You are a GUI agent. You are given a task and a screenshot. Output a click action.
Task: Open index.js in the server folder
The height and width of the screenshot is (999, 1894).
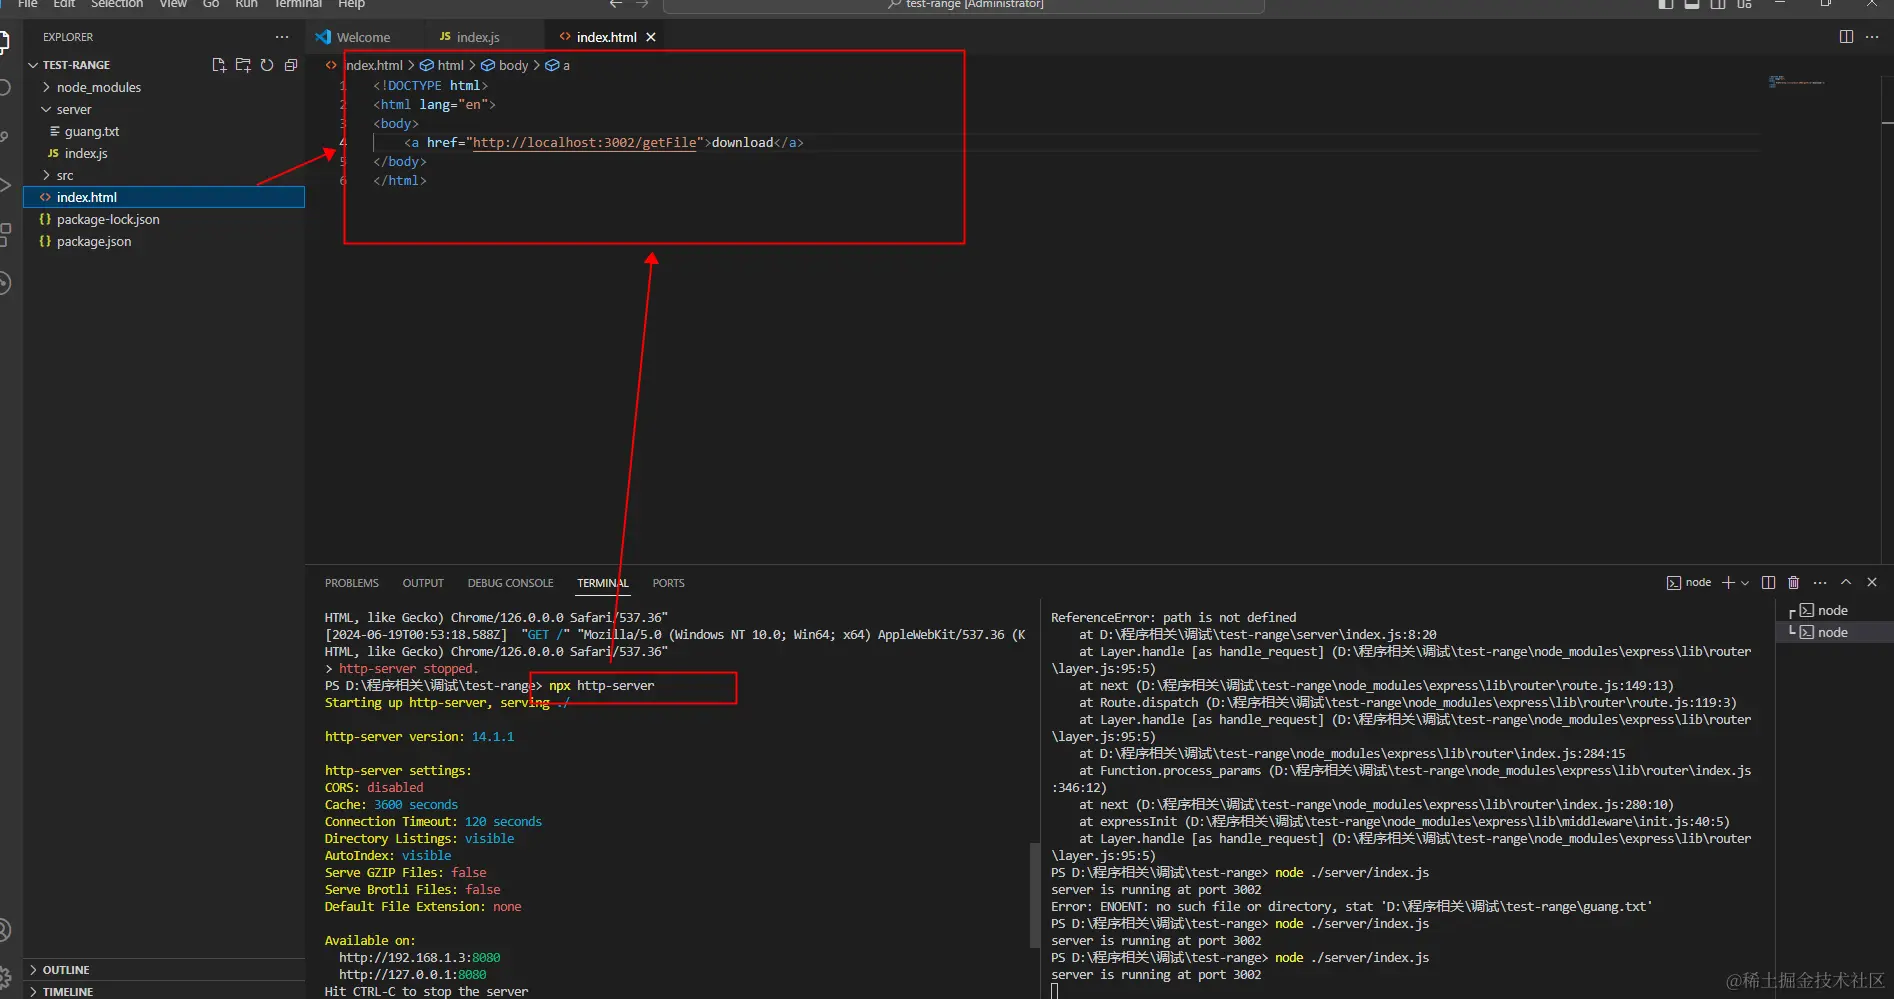click(x=86, y=153)
